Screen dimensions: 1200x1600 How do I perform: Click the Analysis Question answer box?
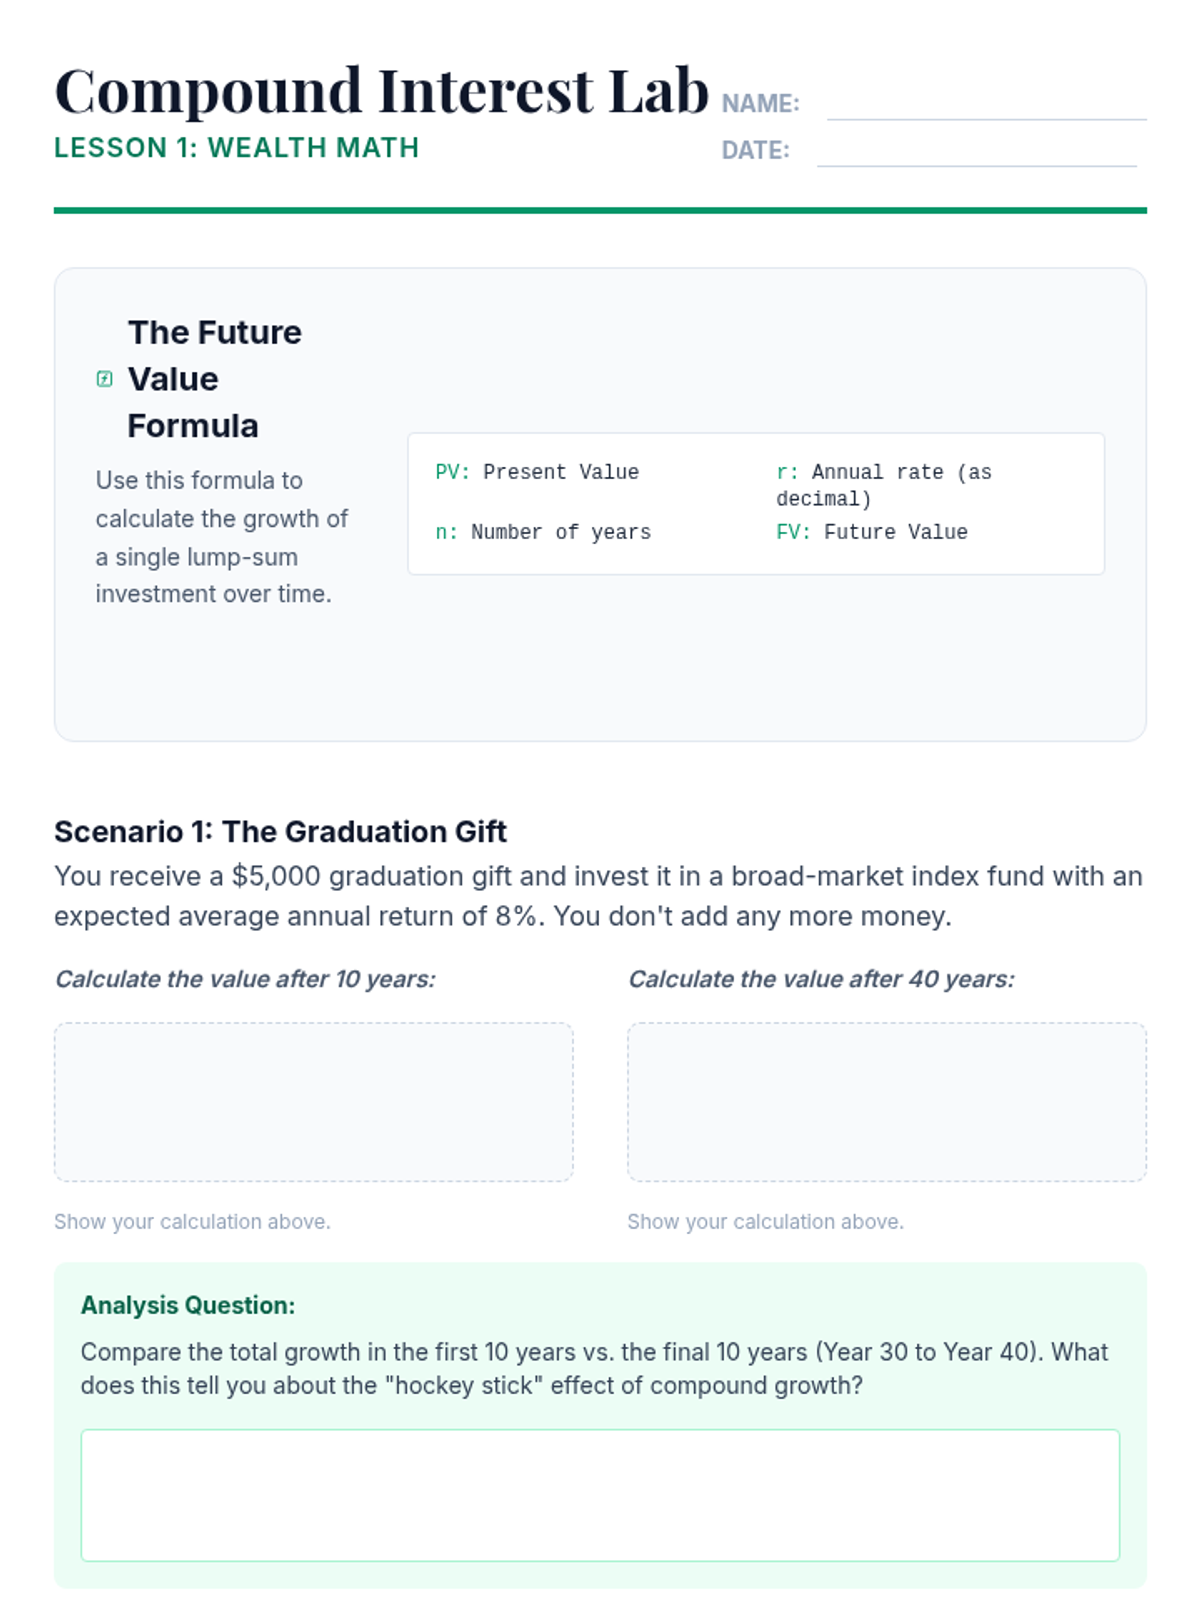600,1494
